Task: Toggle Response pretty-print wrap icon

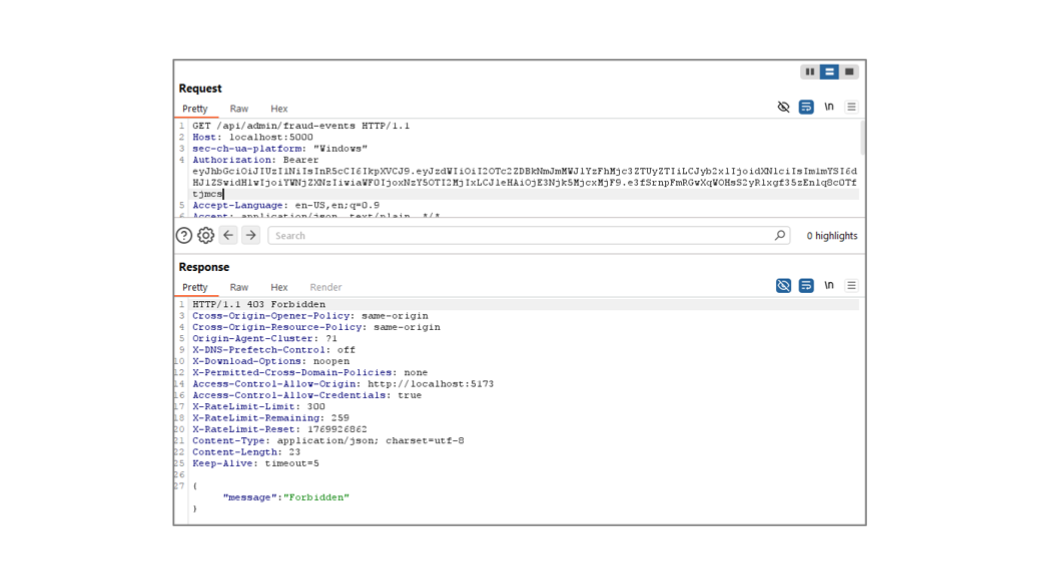Action: 806,285
